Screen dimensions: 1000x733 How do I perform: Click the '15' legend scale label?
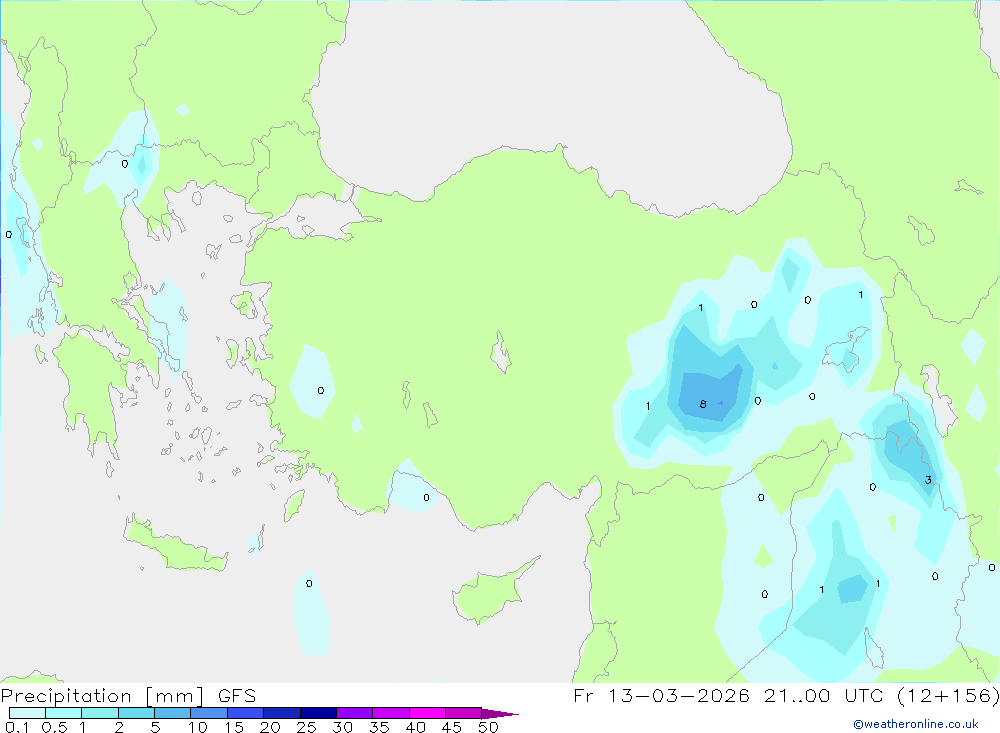(234, 727)
